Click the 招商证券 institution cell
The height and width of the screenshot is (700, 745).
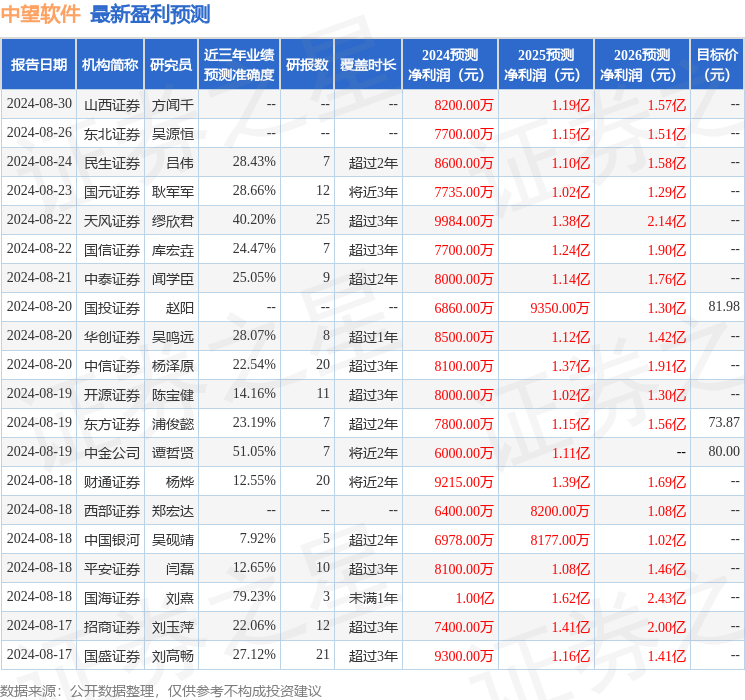[112, 627]
